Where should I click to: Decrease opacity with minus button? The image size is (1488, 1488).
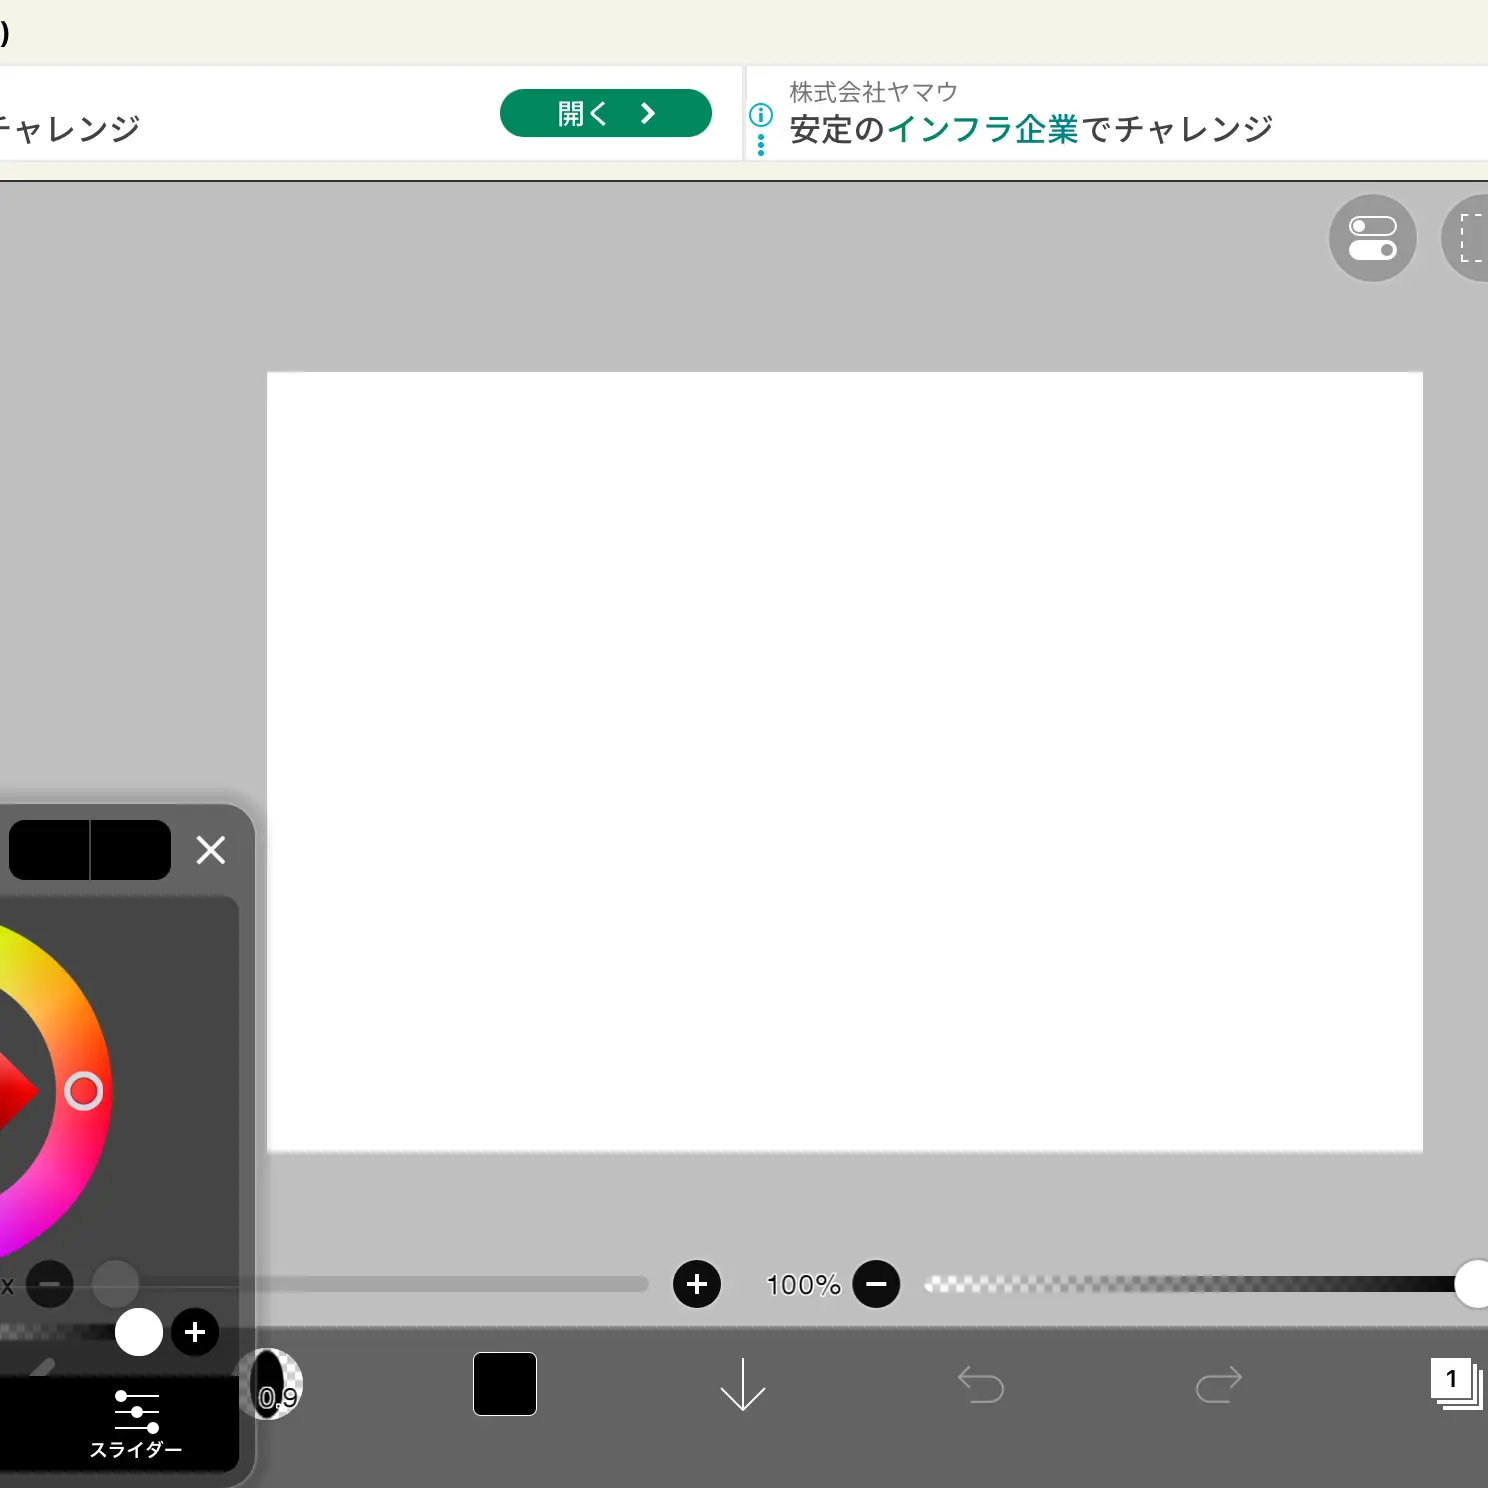876,1284
